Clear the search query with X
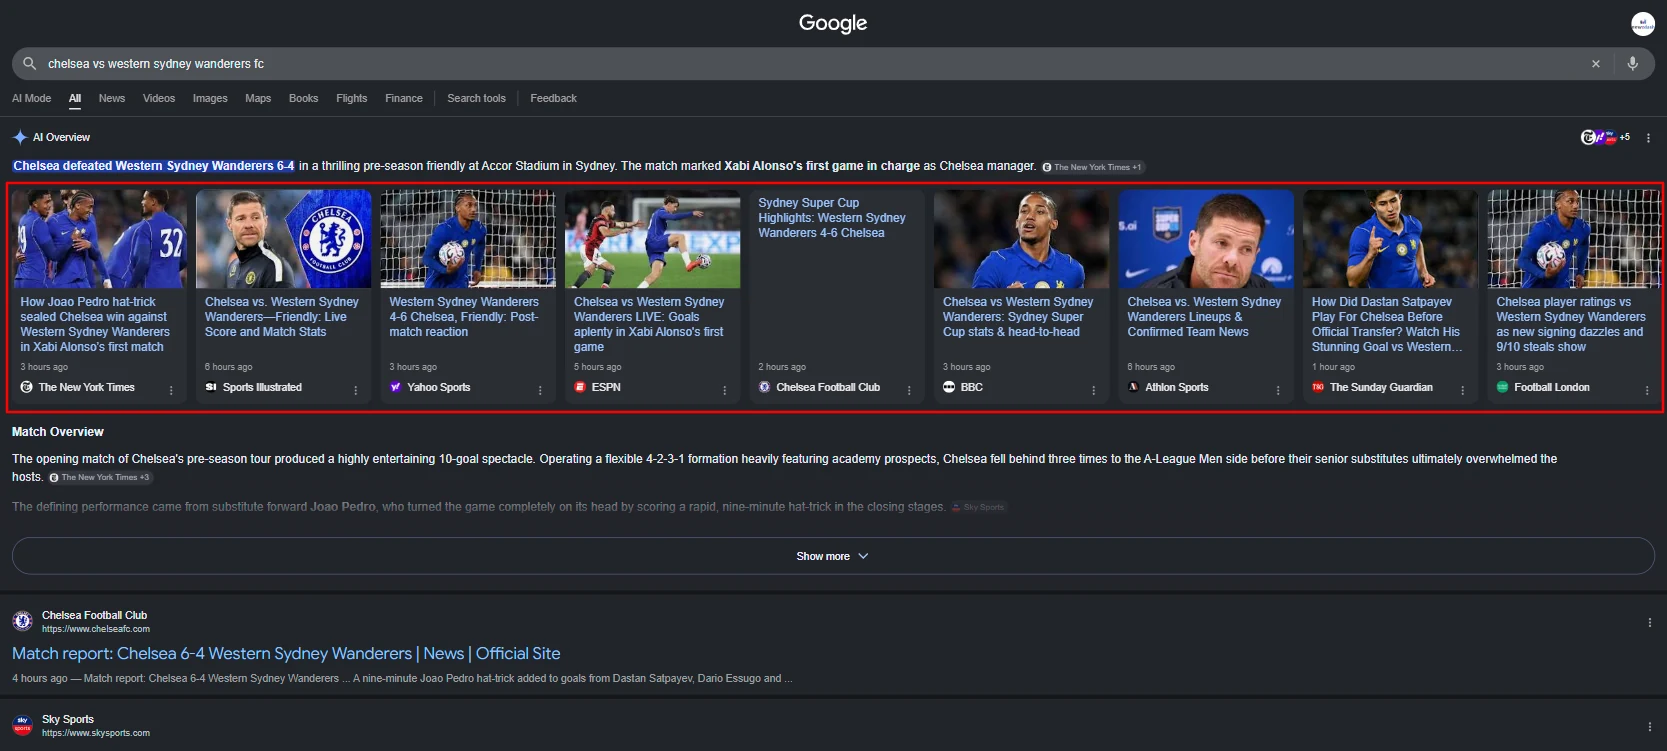1667x751 pixels. (1596, 63)
